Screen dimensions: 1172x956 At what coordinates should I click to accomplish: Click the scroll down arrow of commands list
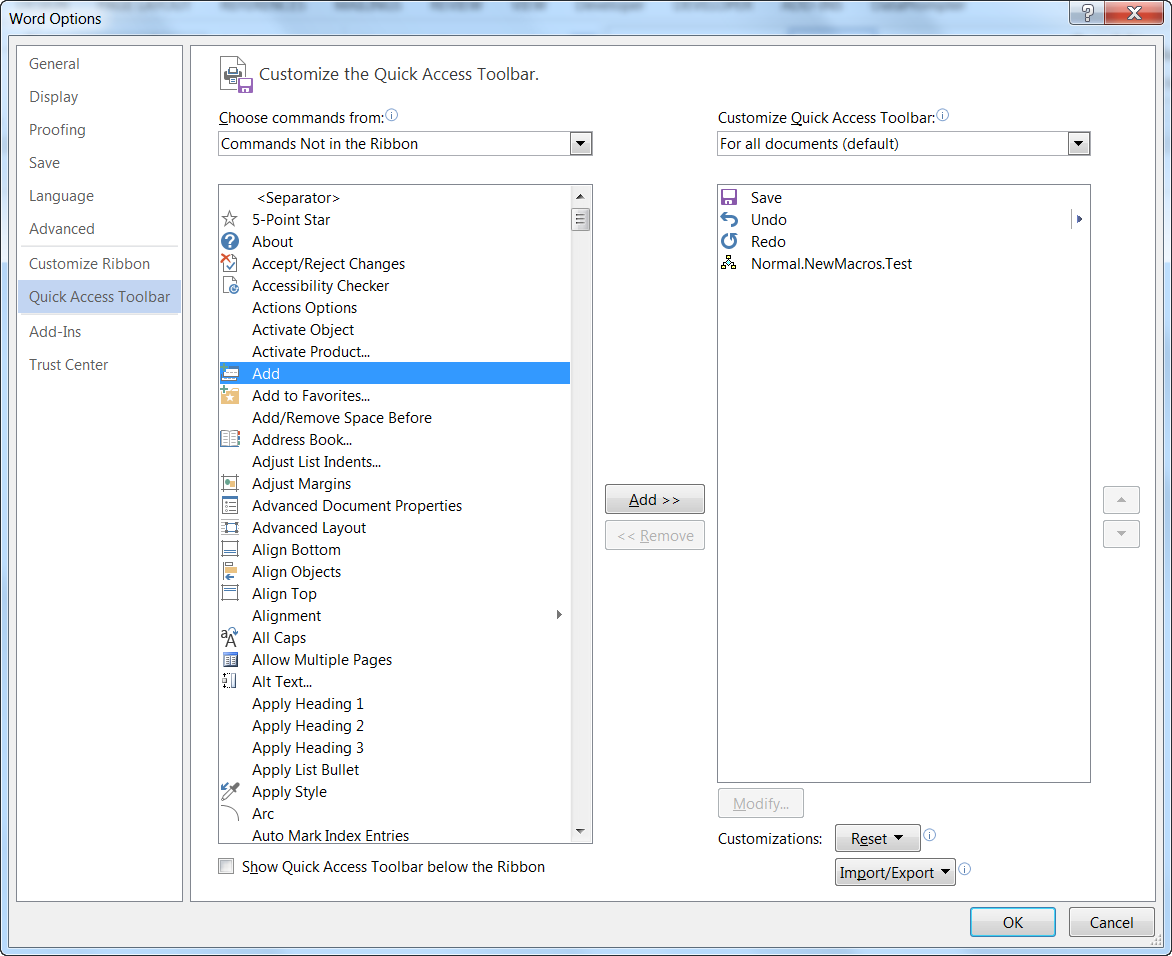581,831
